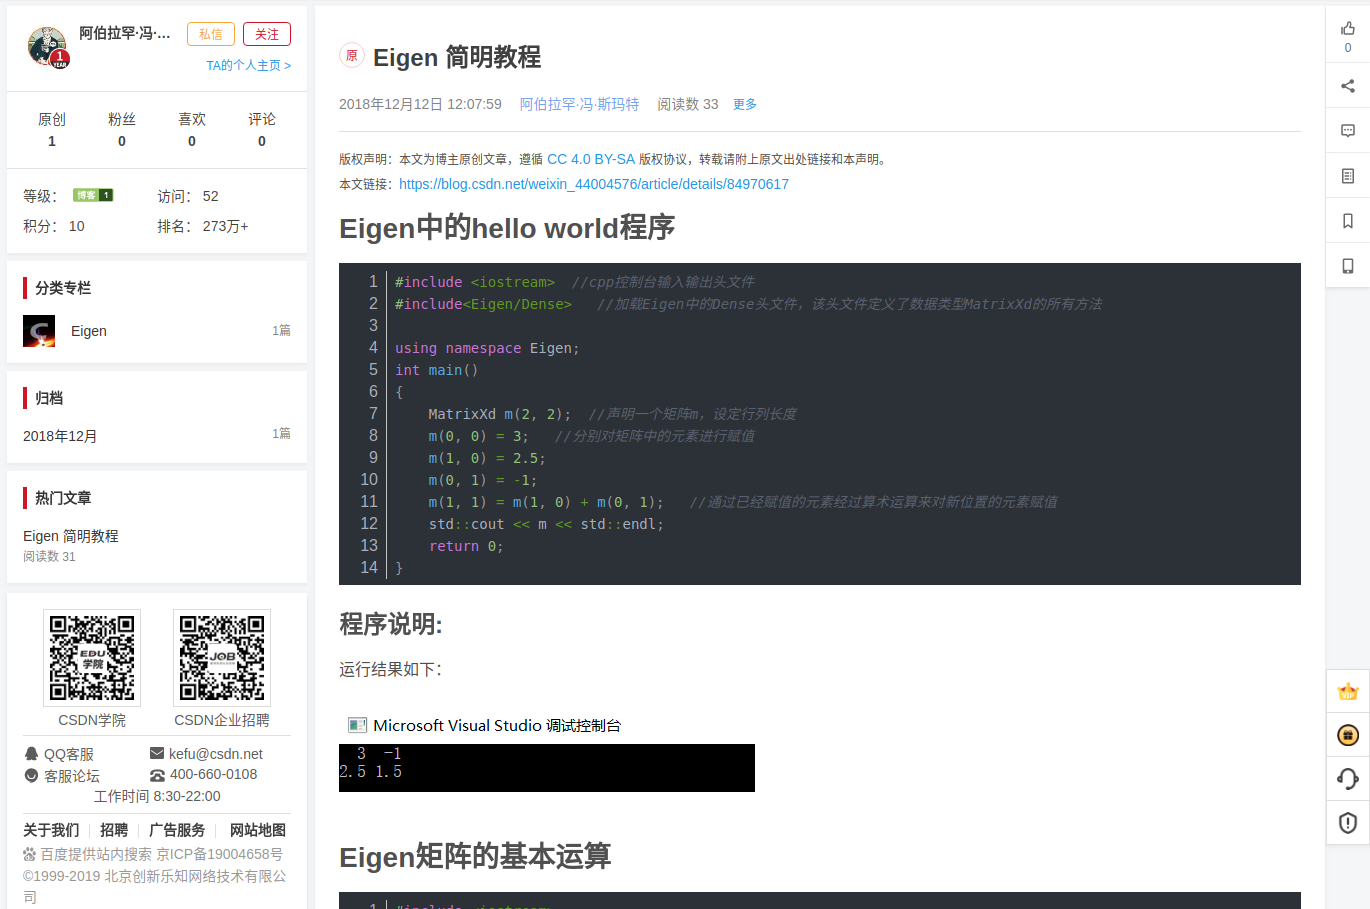Click the Eigen category thumbnail icon

(x=39, y=331)
